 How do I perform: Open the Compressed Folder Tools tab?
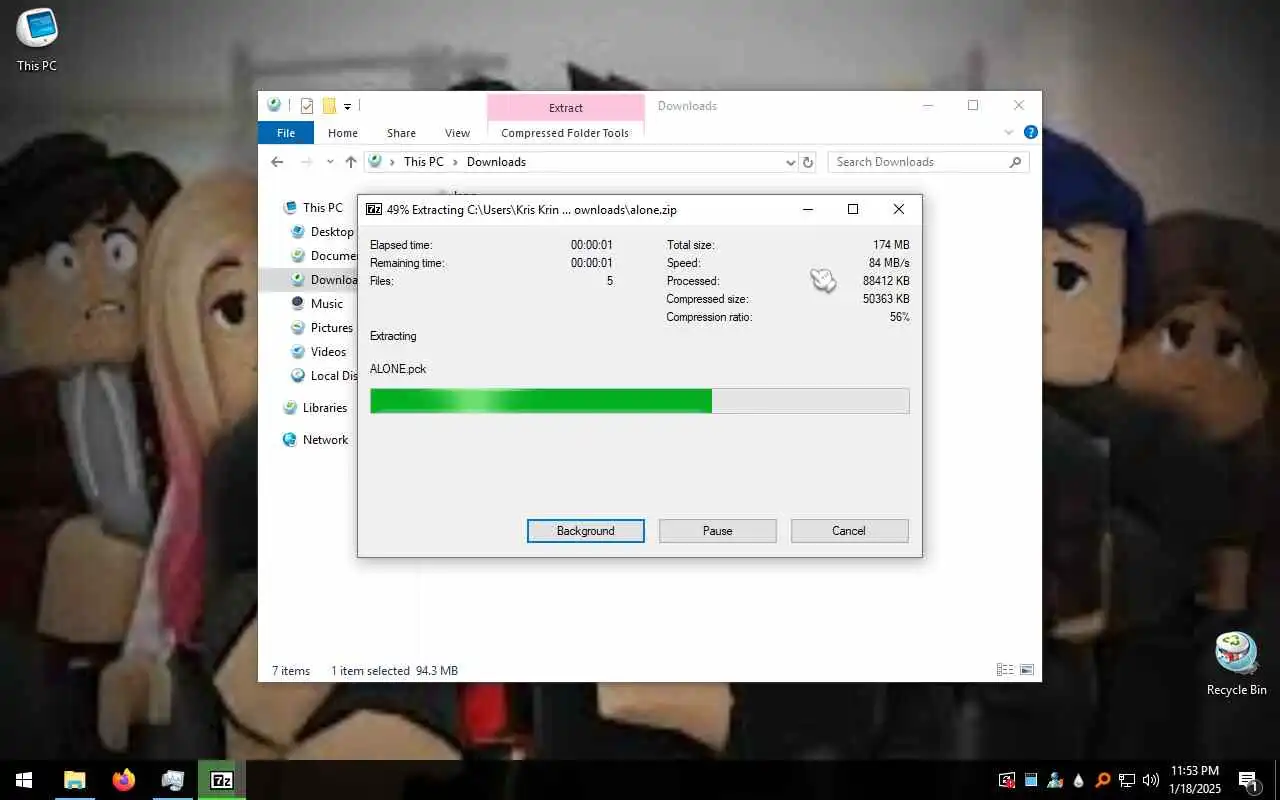(565, 133)
